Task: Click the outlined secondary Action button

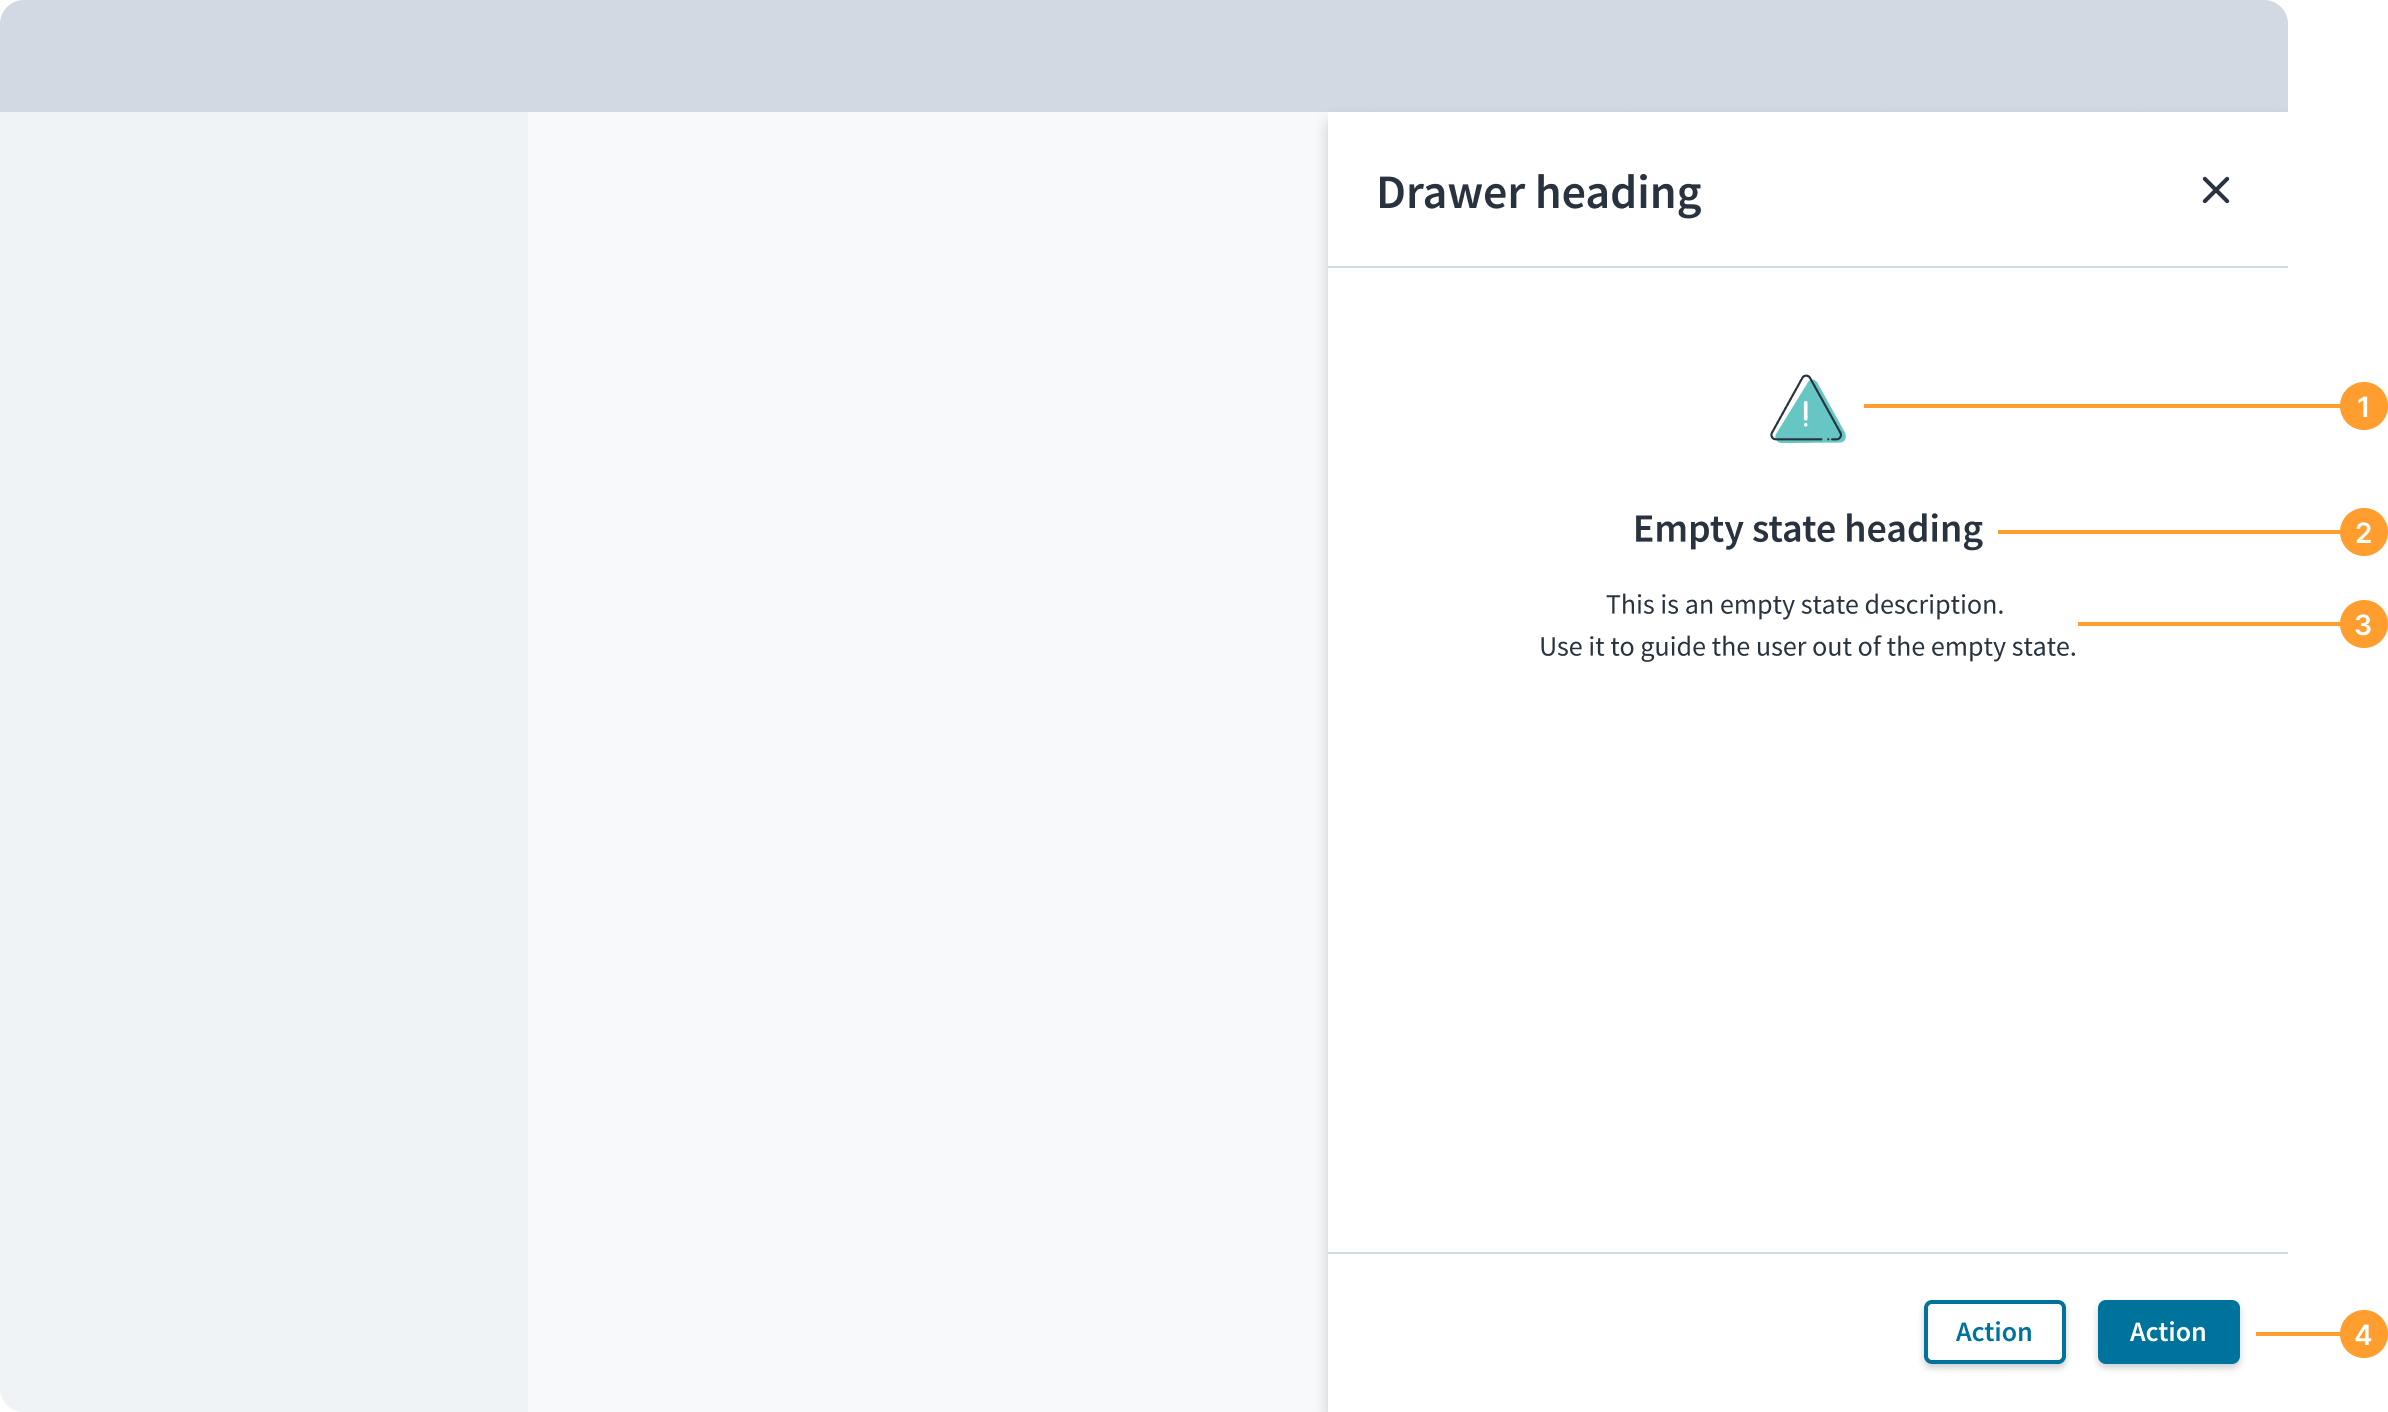Action: (1994, 1332)
